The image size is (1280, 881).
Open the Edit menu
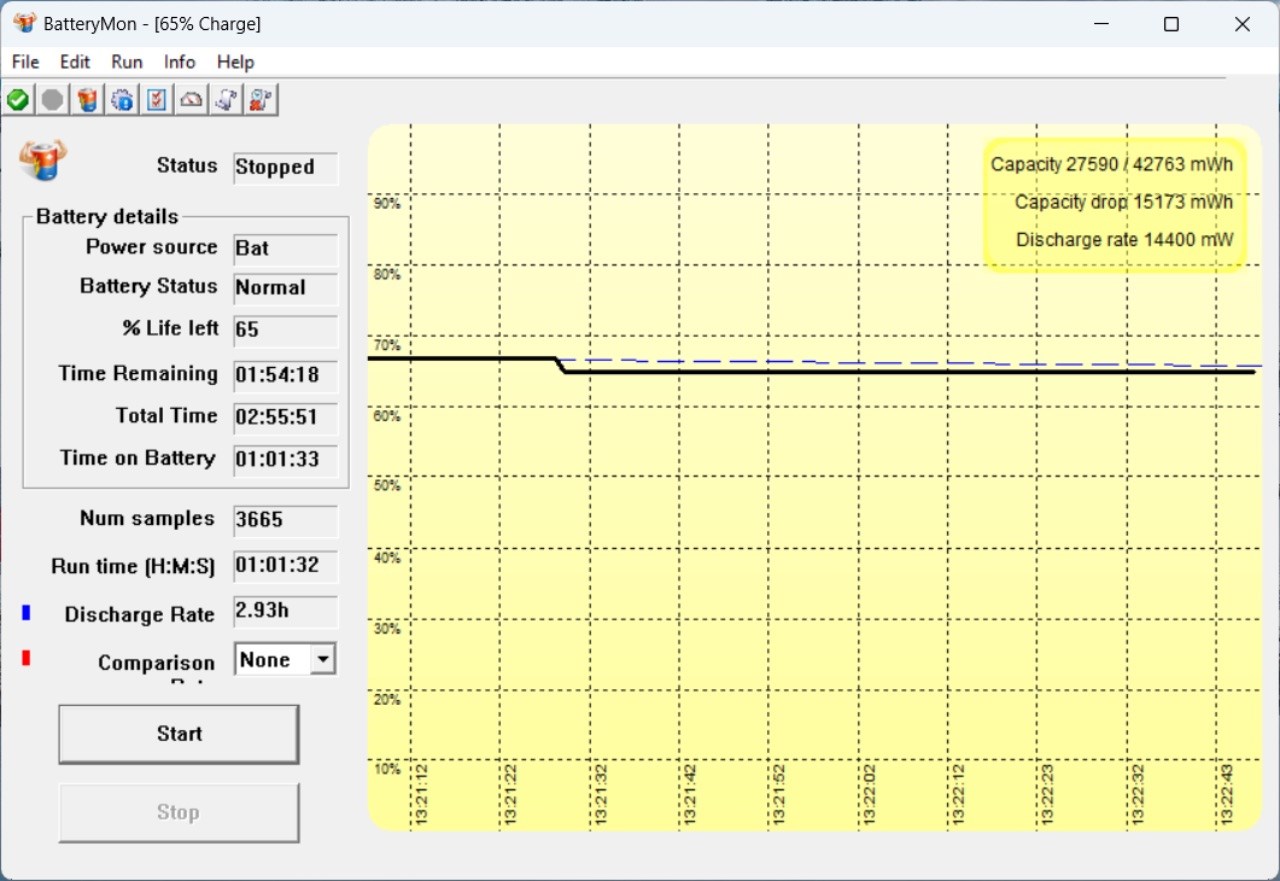pos(75,62)
